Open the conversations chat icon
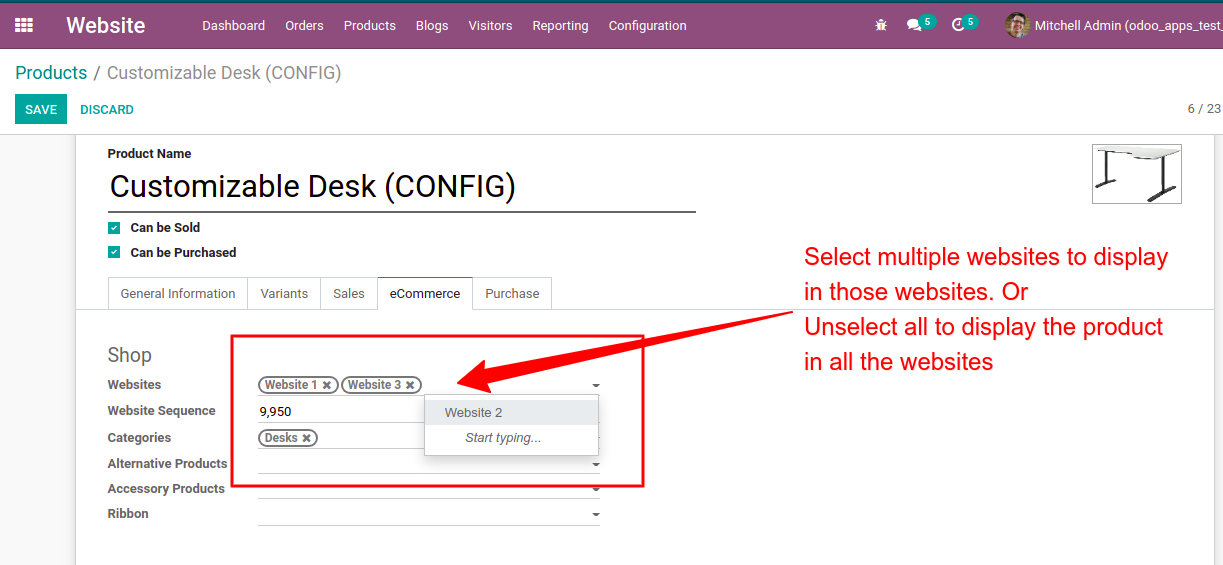1223x565 pixels. 914,25
